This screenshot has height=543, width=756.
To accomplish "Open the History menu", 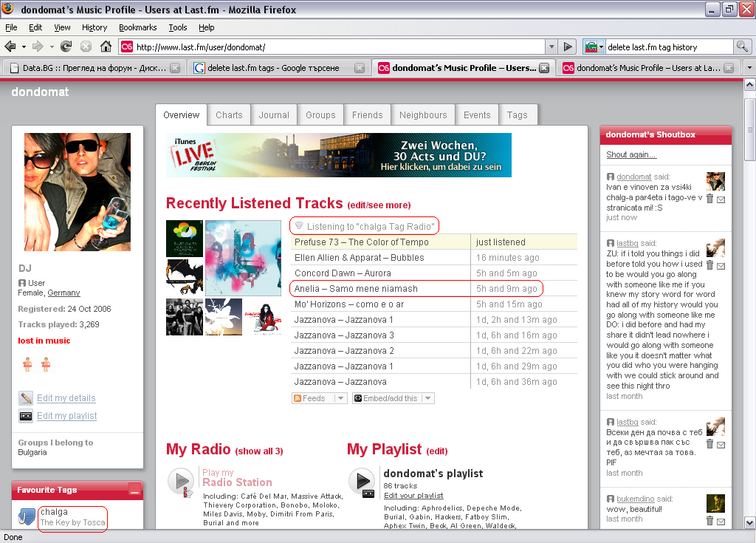I will (94, 27).
